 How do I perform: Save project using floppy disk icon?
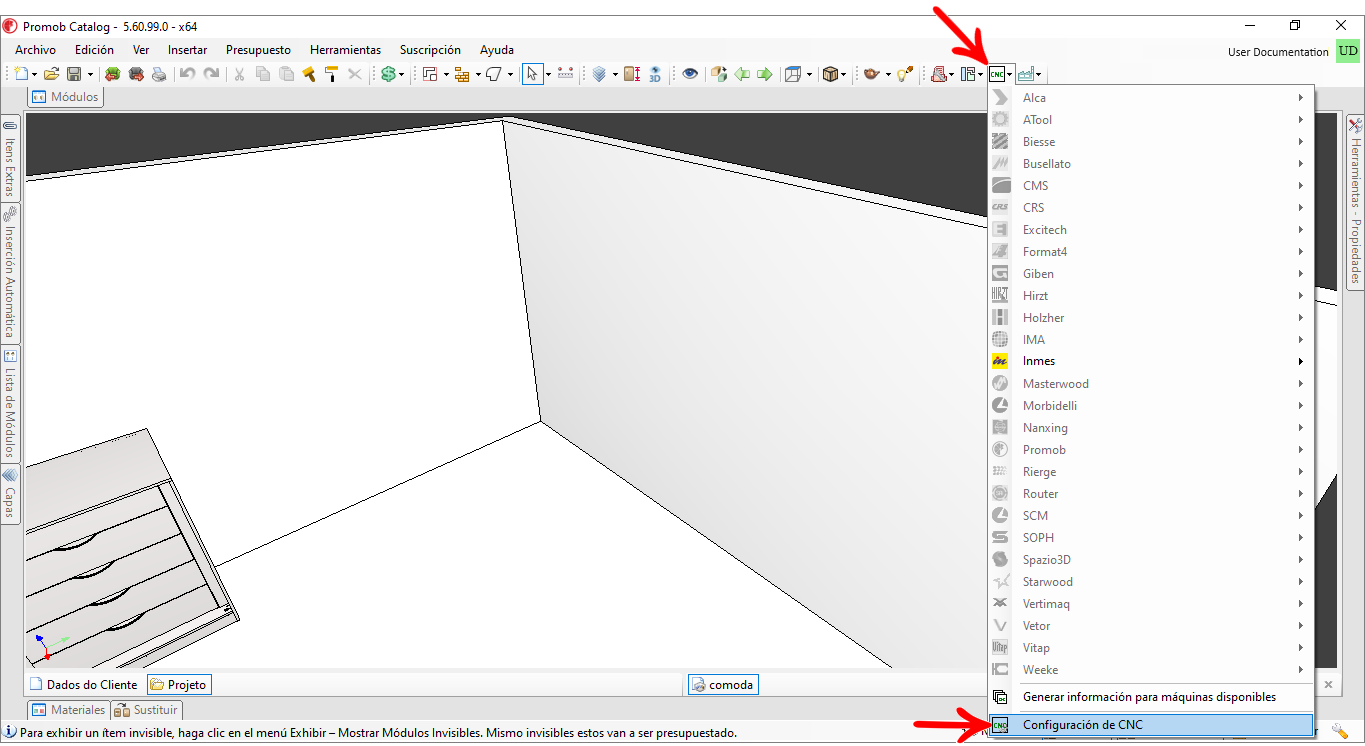[x=74, y=74]
